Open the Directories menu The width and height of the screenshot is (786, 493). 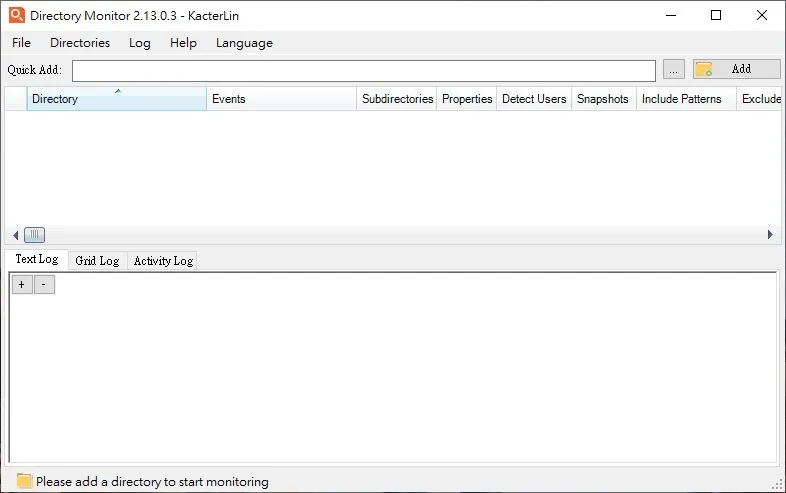coord(80,43)
